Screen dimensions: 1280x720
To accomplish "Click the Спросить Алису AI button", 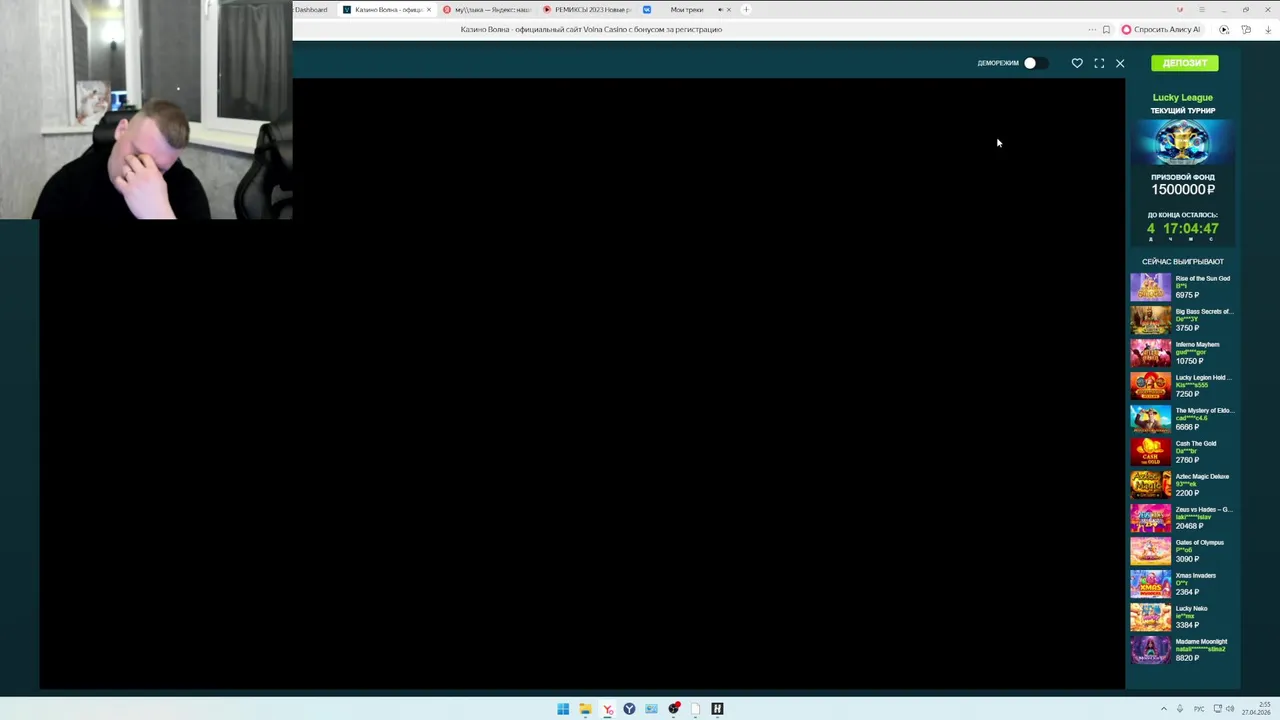I will 1161,30.
